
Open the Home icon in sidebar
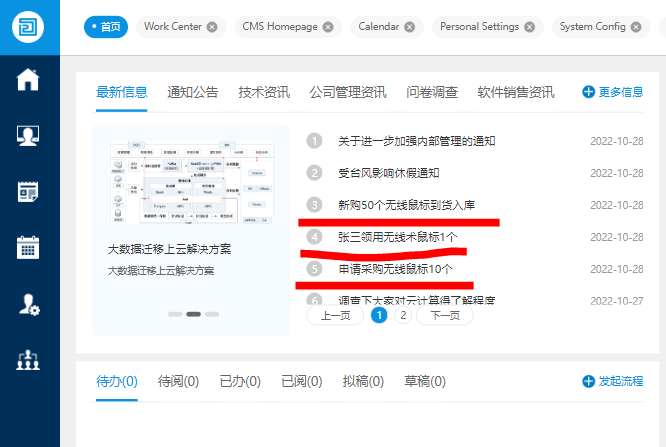(28, 79)
